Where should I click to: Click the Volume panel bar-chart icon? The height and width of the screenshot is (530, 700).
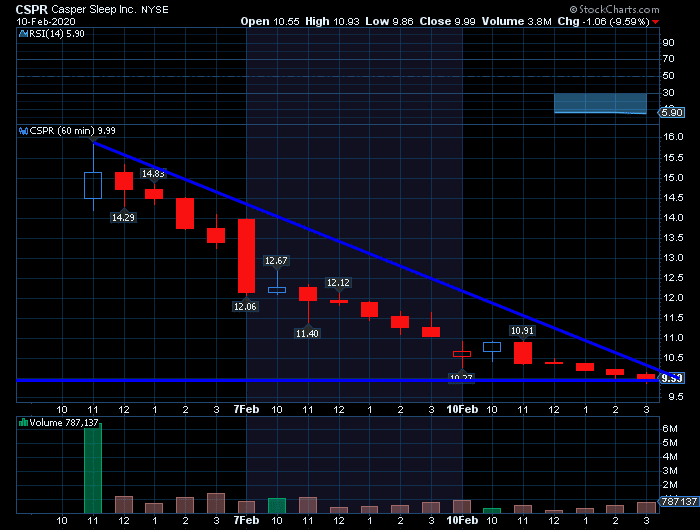[23, 422]
